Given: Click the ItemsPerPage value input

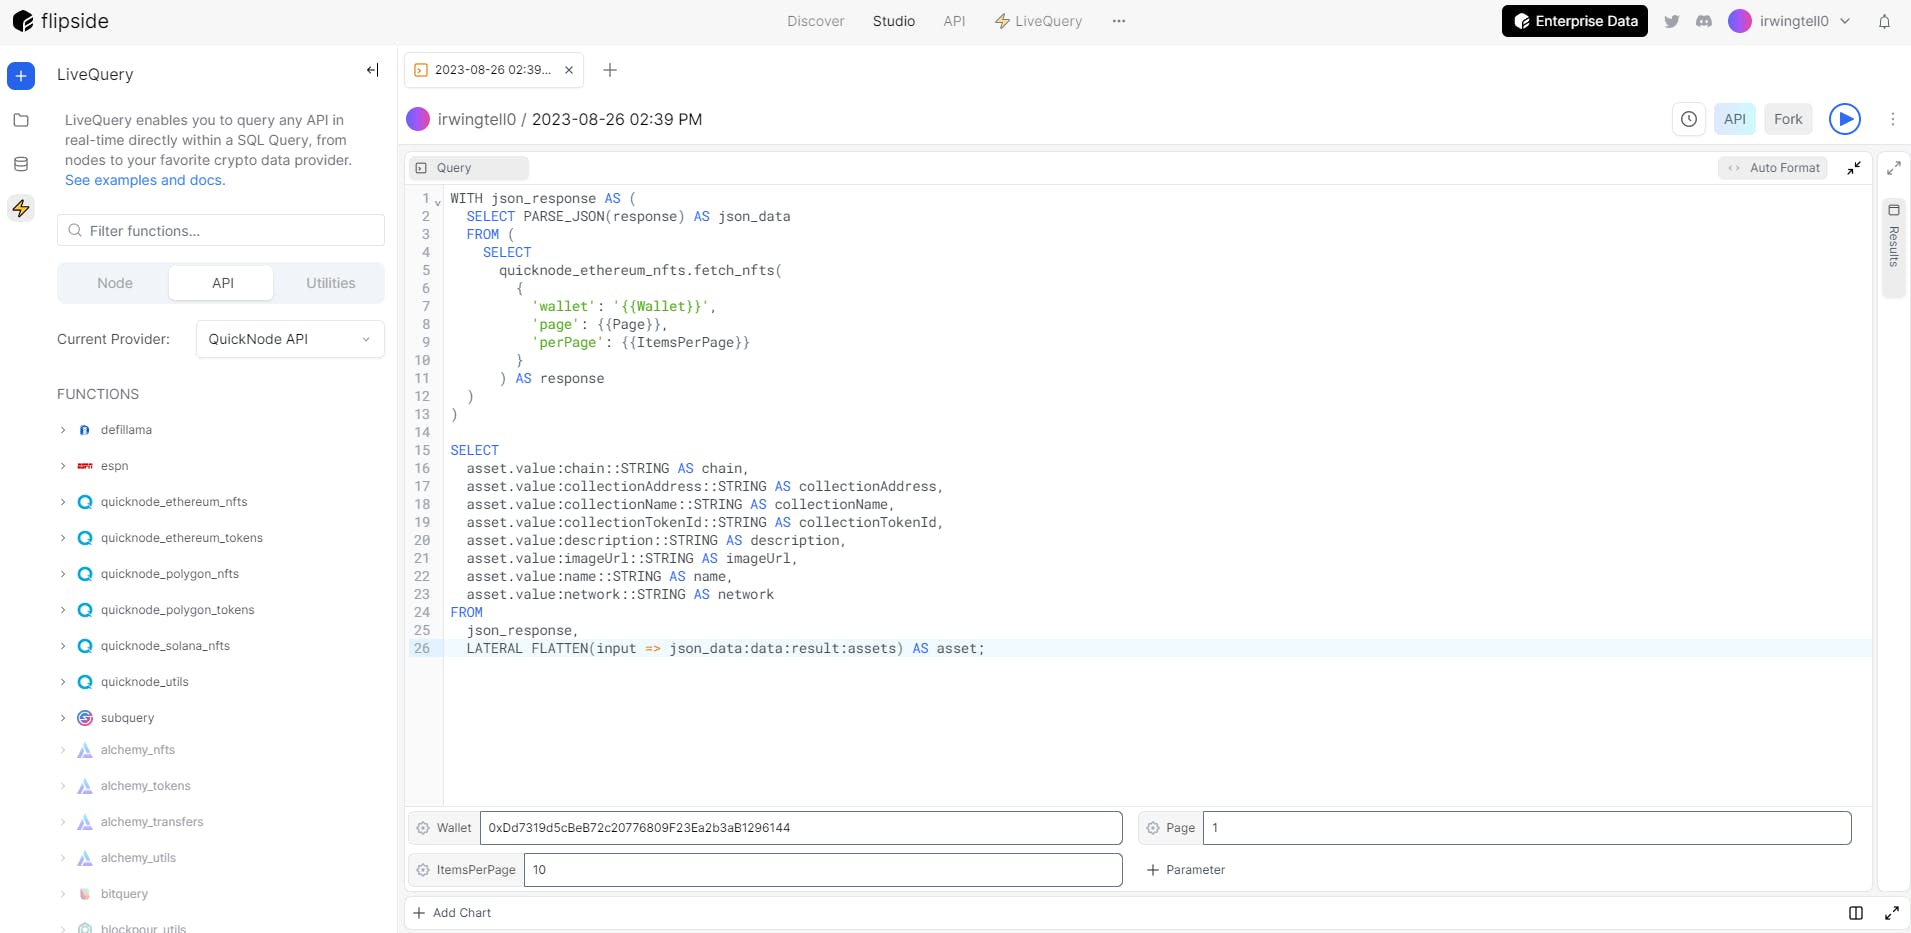Looking at the screenshot, I should (823, 870).
